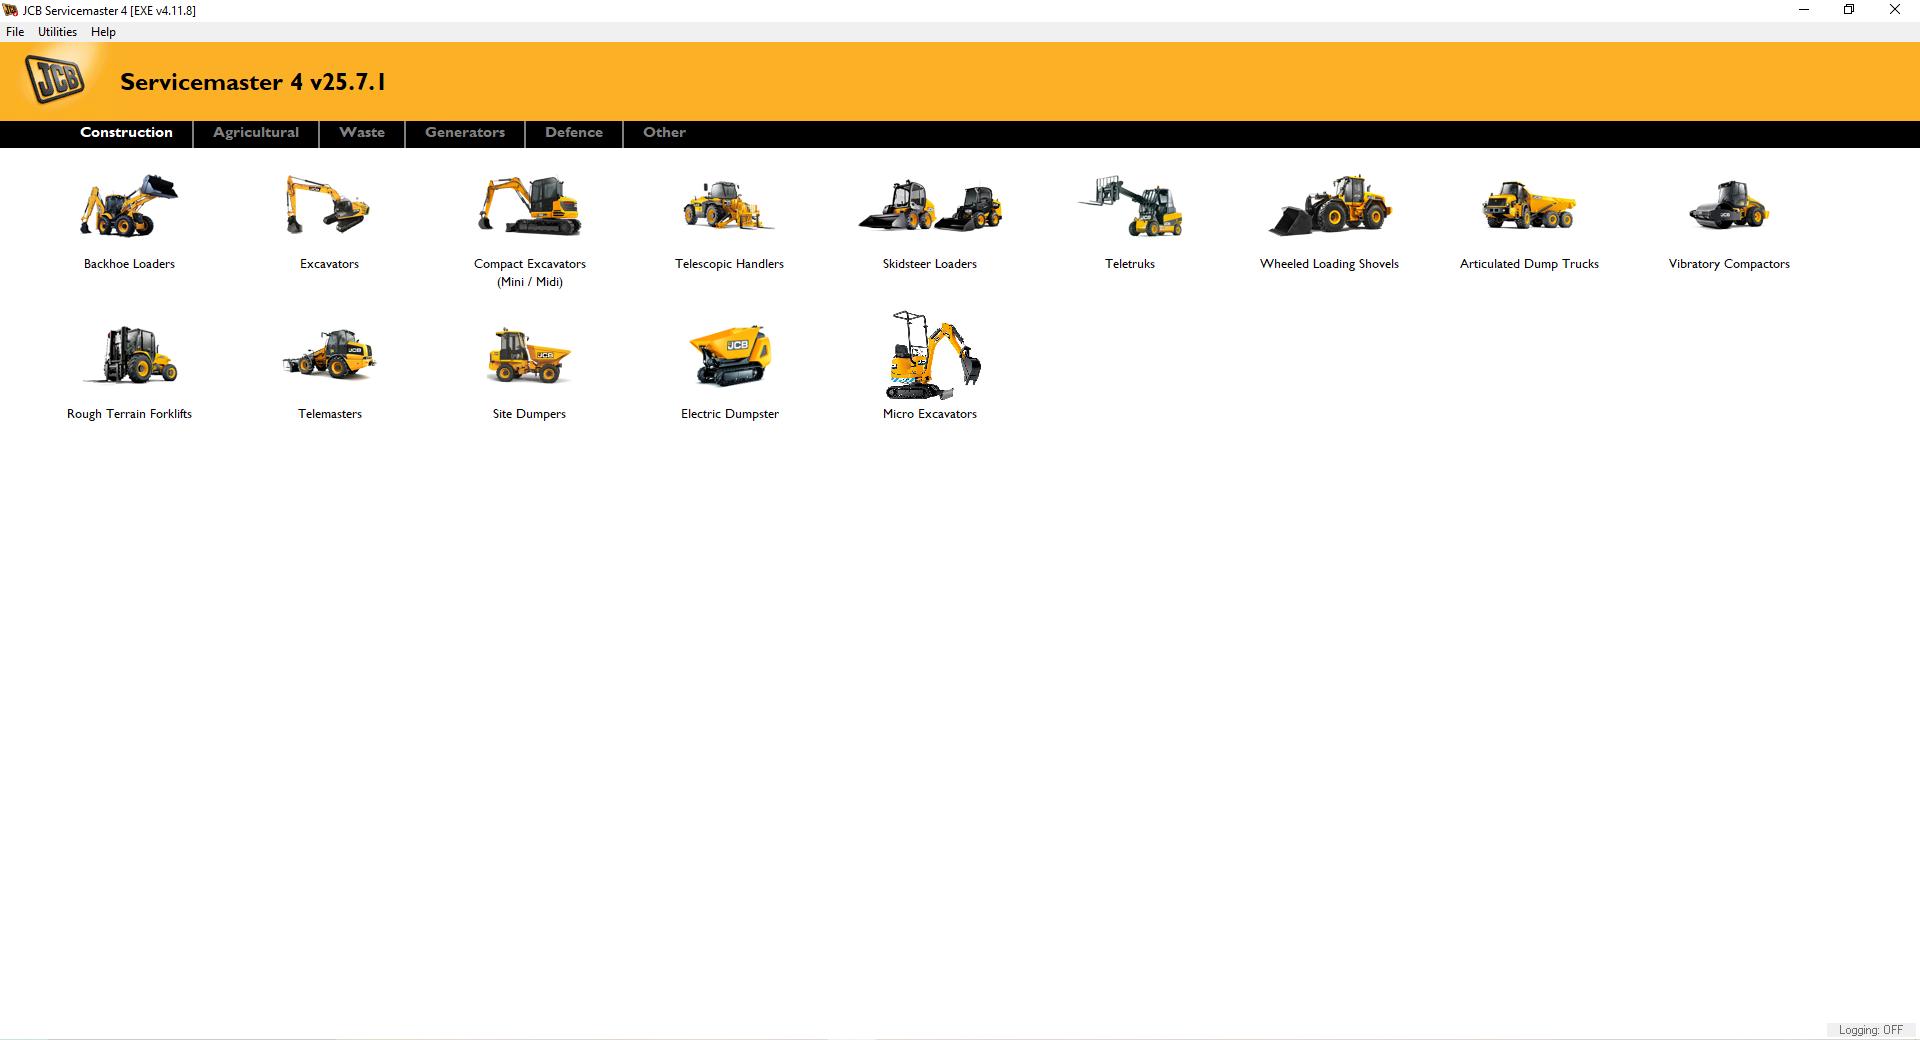Viewport: 1920px width, 1040px height.
Task: Click the Servicemaster 4 v25.7.1 title
Action: (x=253, y=82)
